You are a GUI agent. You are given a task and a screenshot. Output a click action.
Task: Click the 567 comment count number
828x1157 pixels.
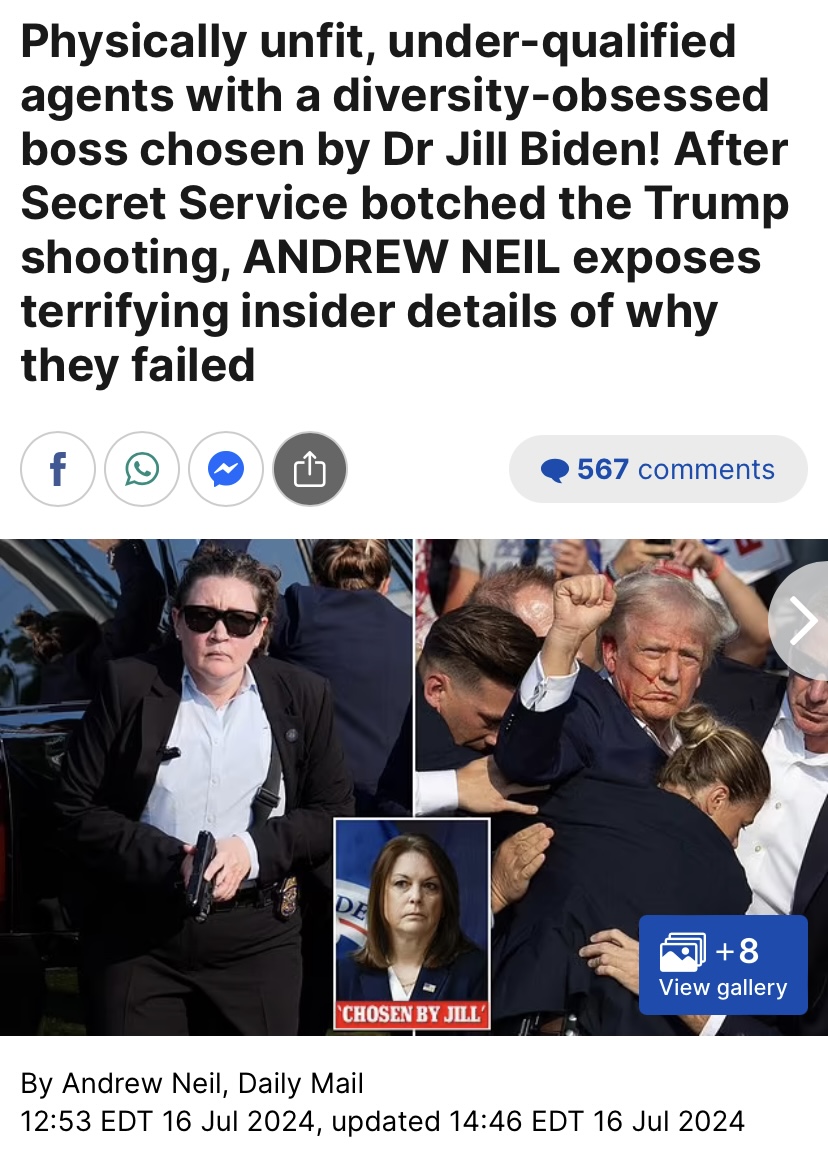[602, 469]
